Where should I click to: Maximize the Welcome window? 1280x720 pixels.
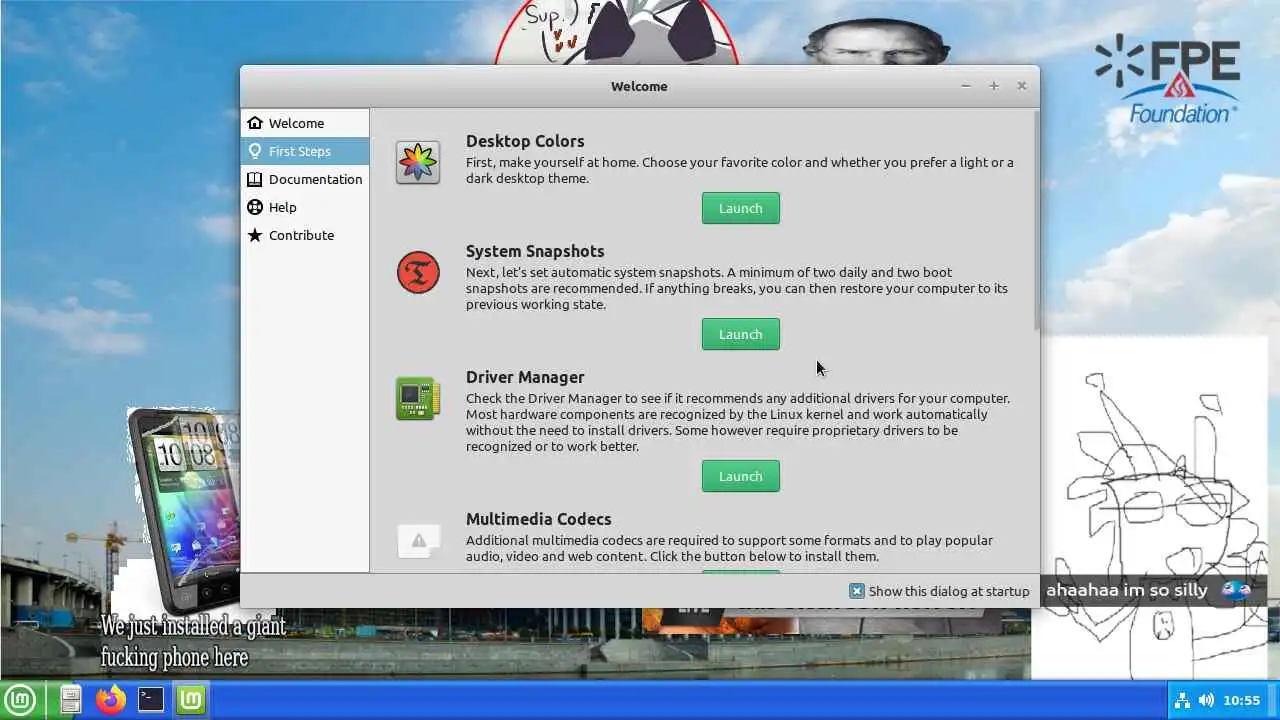point(994,86)
